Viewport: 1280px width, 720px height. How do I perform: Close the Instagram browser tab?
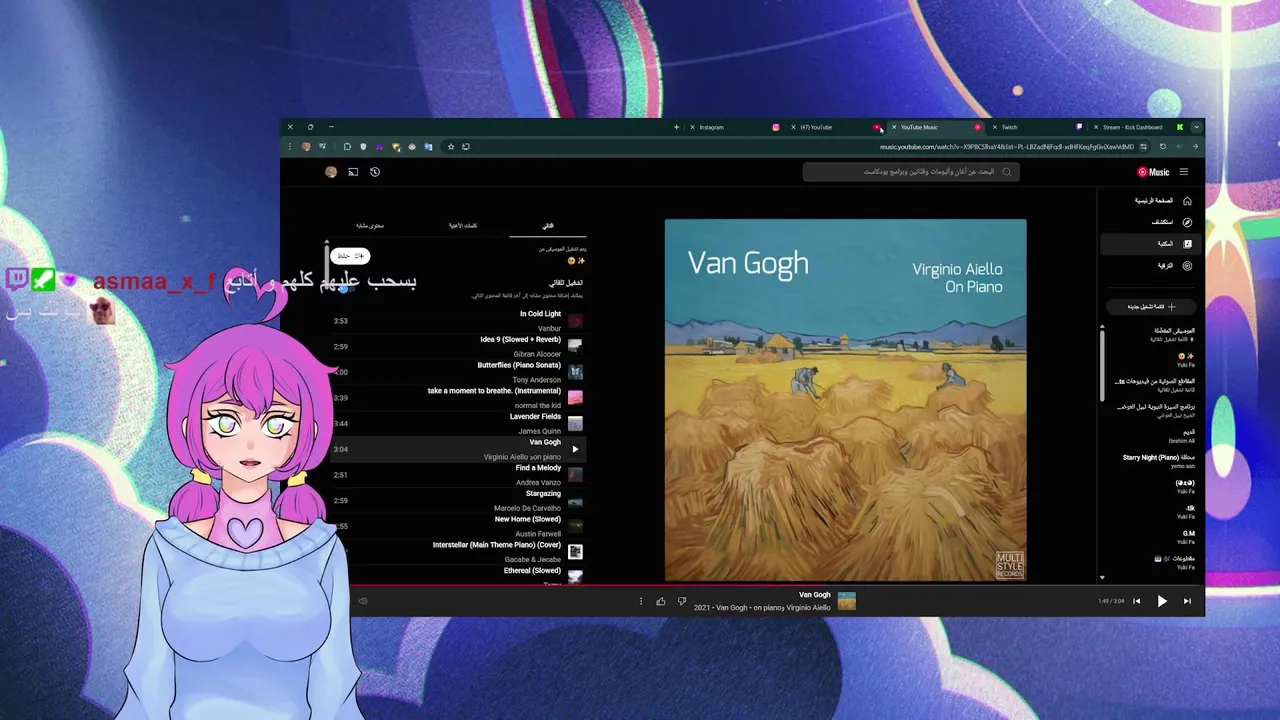point(692,127)
